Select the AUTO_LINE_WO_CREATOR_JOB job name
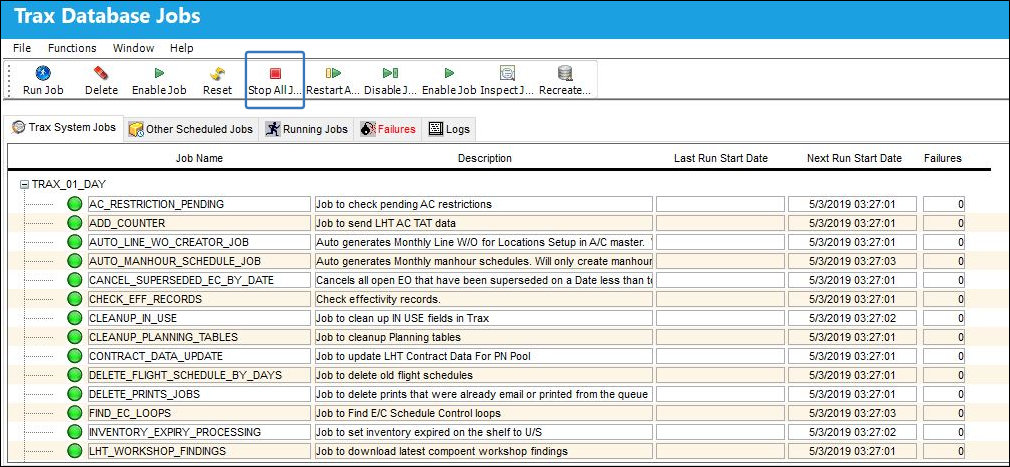This screenshot has width=1010, height=467. coord(199,242)
